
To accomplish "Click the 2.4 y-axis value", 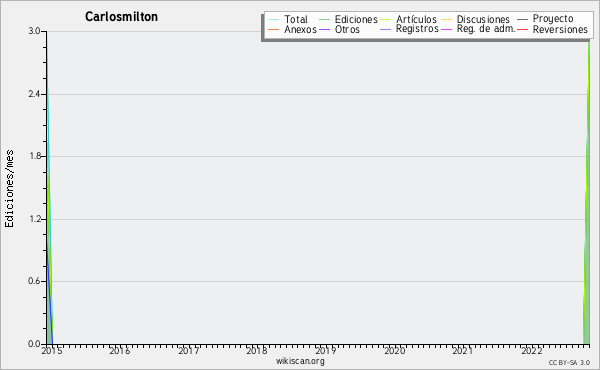I will [34, 94].
